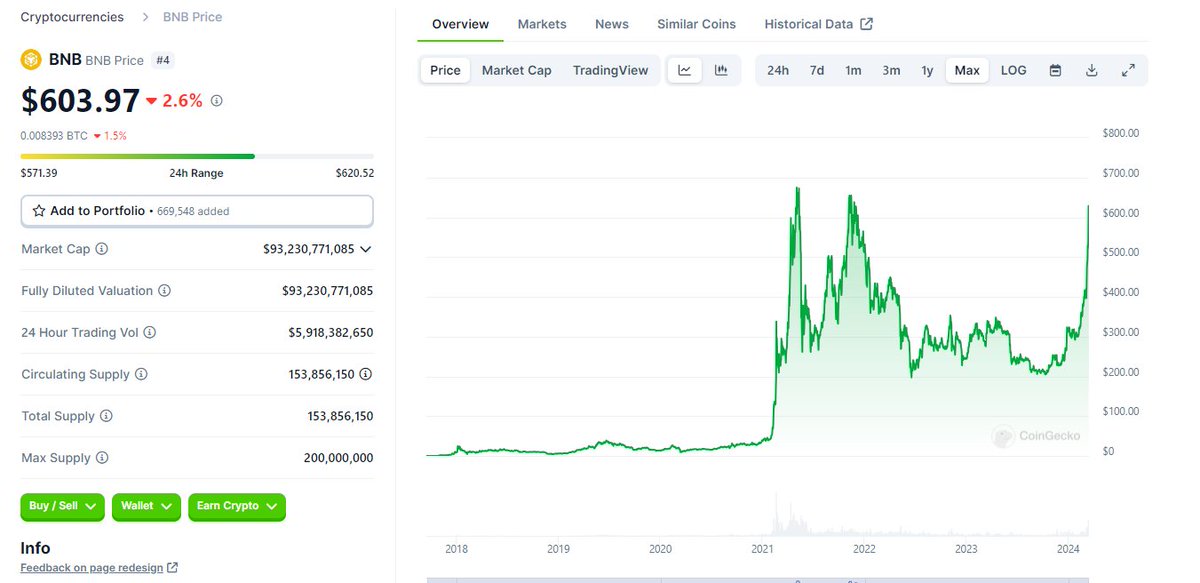Download the chart data
This screenshot has width=1200, height=583.
pyautogui.click(x=1092, y=70)
